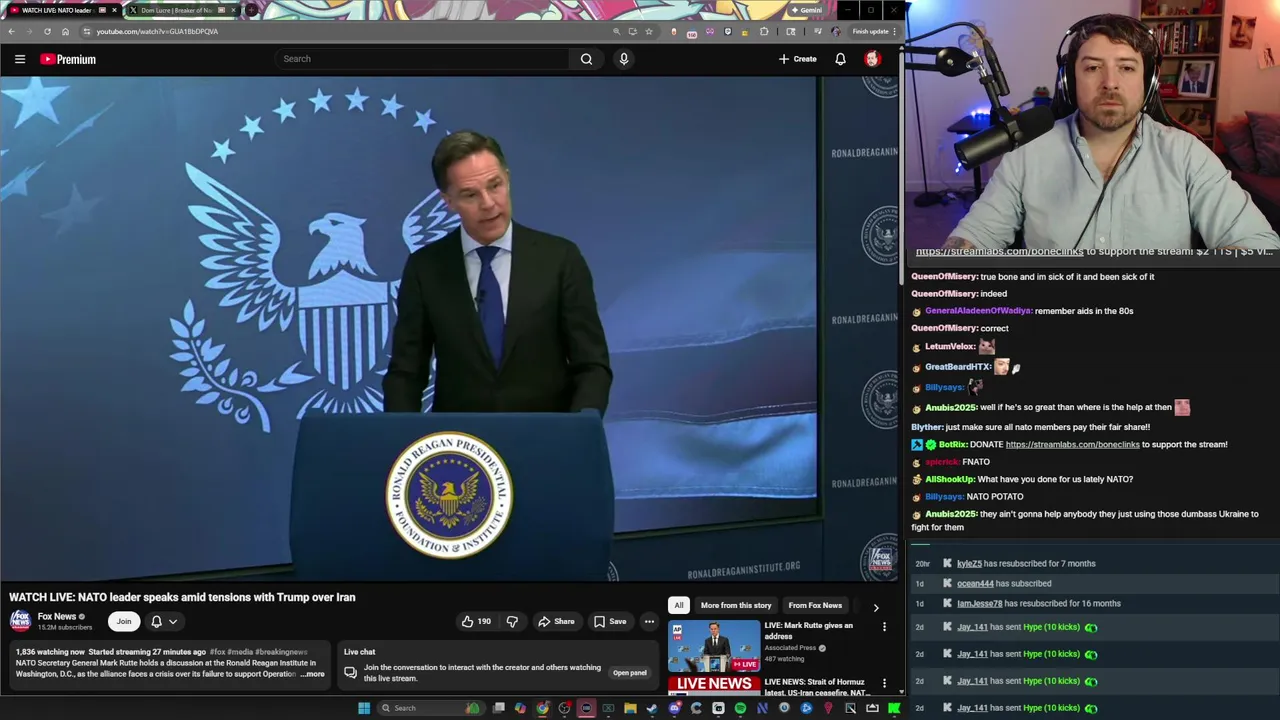Open Gemini in the browser title bar

pyautogui.click(x=806, y=10)
